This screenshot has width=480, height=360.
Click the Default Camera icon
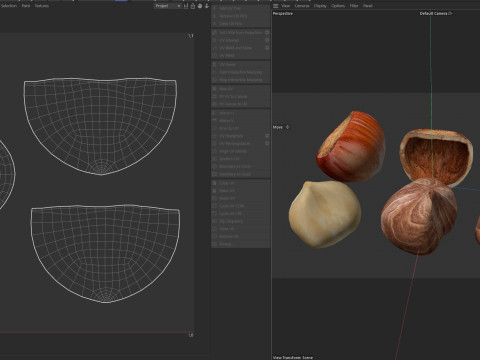(x=450, y=14)
